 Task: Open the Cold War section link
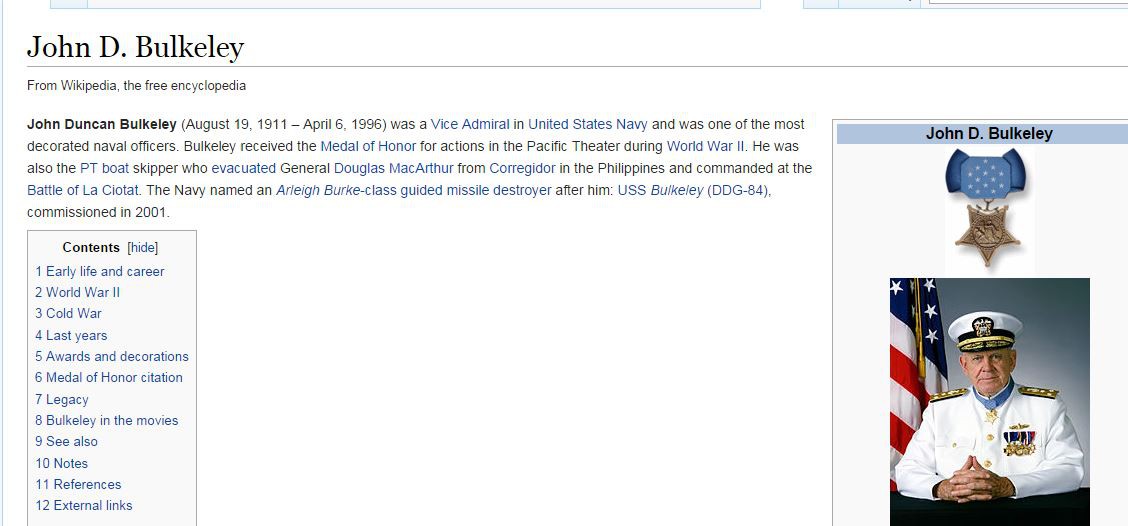click(x=68, y=313)
